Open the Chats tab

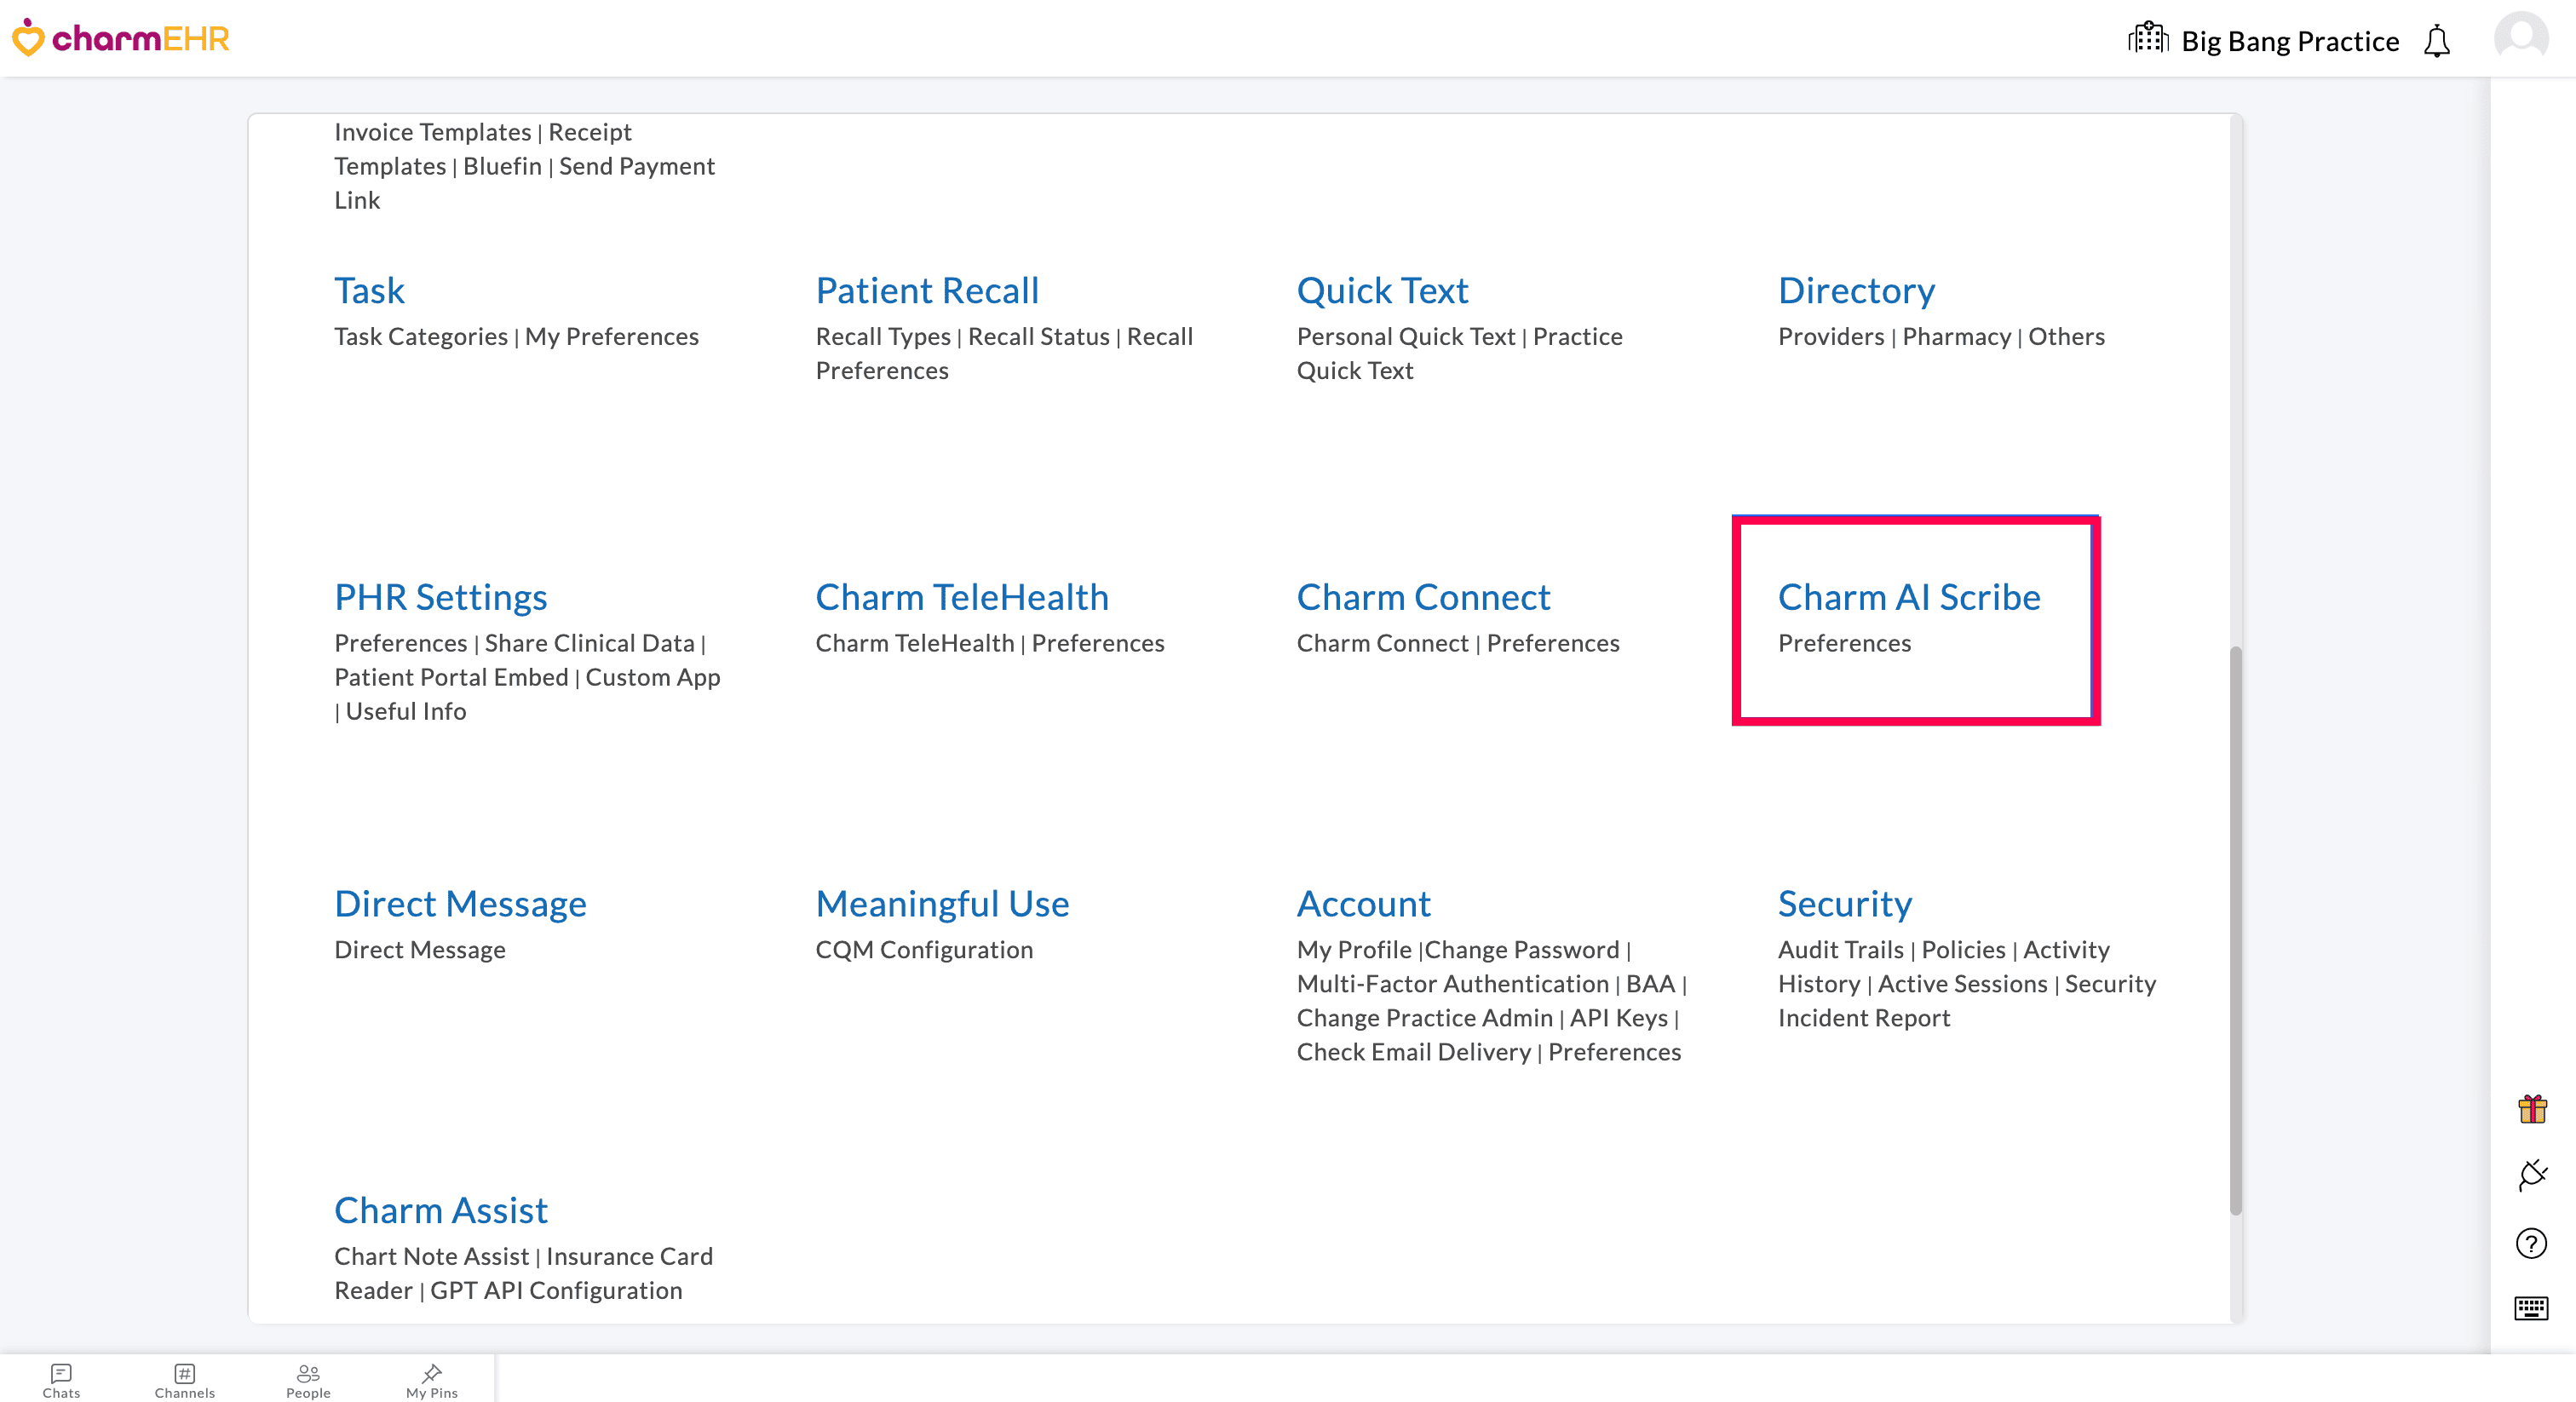pyautogui.click(x=61, y=1380)
